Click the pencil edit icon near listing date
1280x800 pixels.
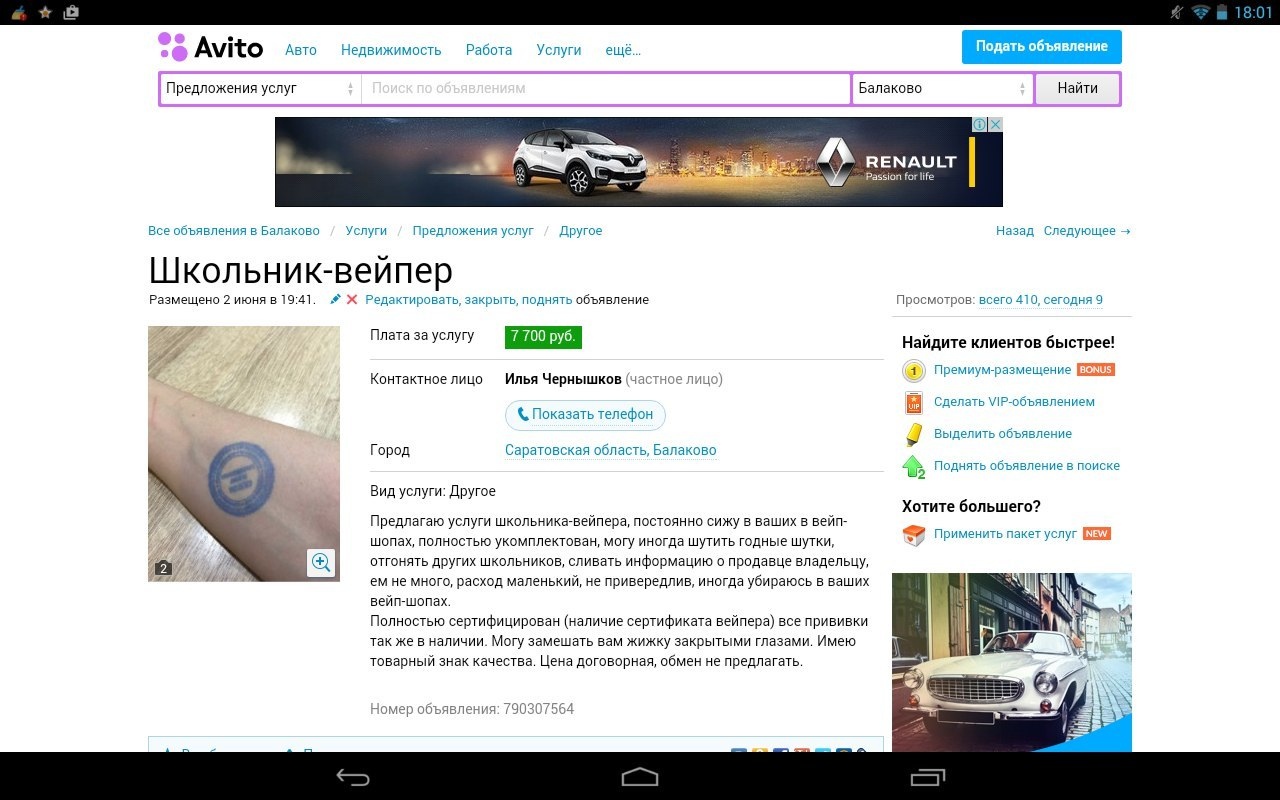coord(336,299)
